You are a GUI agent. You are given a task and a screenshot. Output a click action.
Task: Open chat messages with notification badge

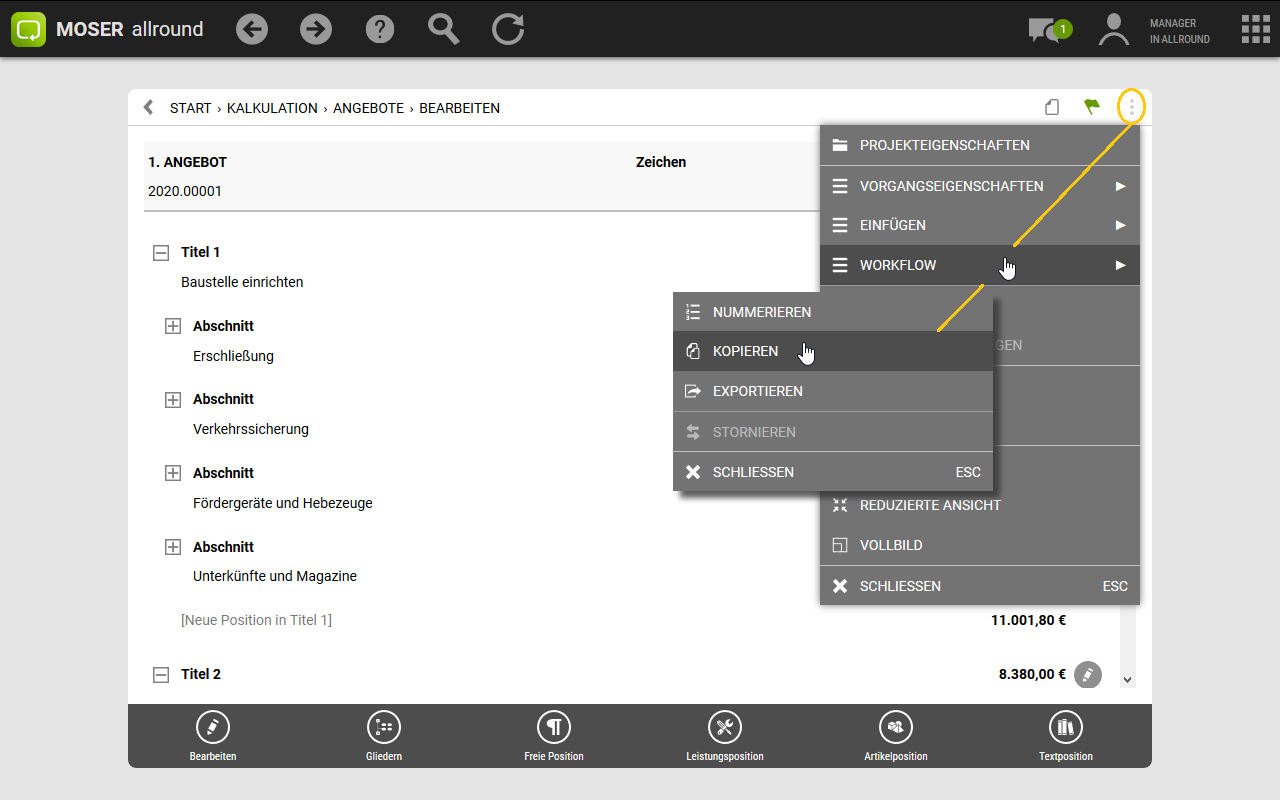tap(1047, 30)
